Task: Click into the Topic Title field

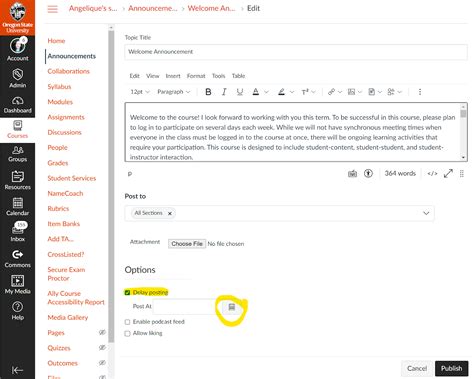Action: (296, 52)
